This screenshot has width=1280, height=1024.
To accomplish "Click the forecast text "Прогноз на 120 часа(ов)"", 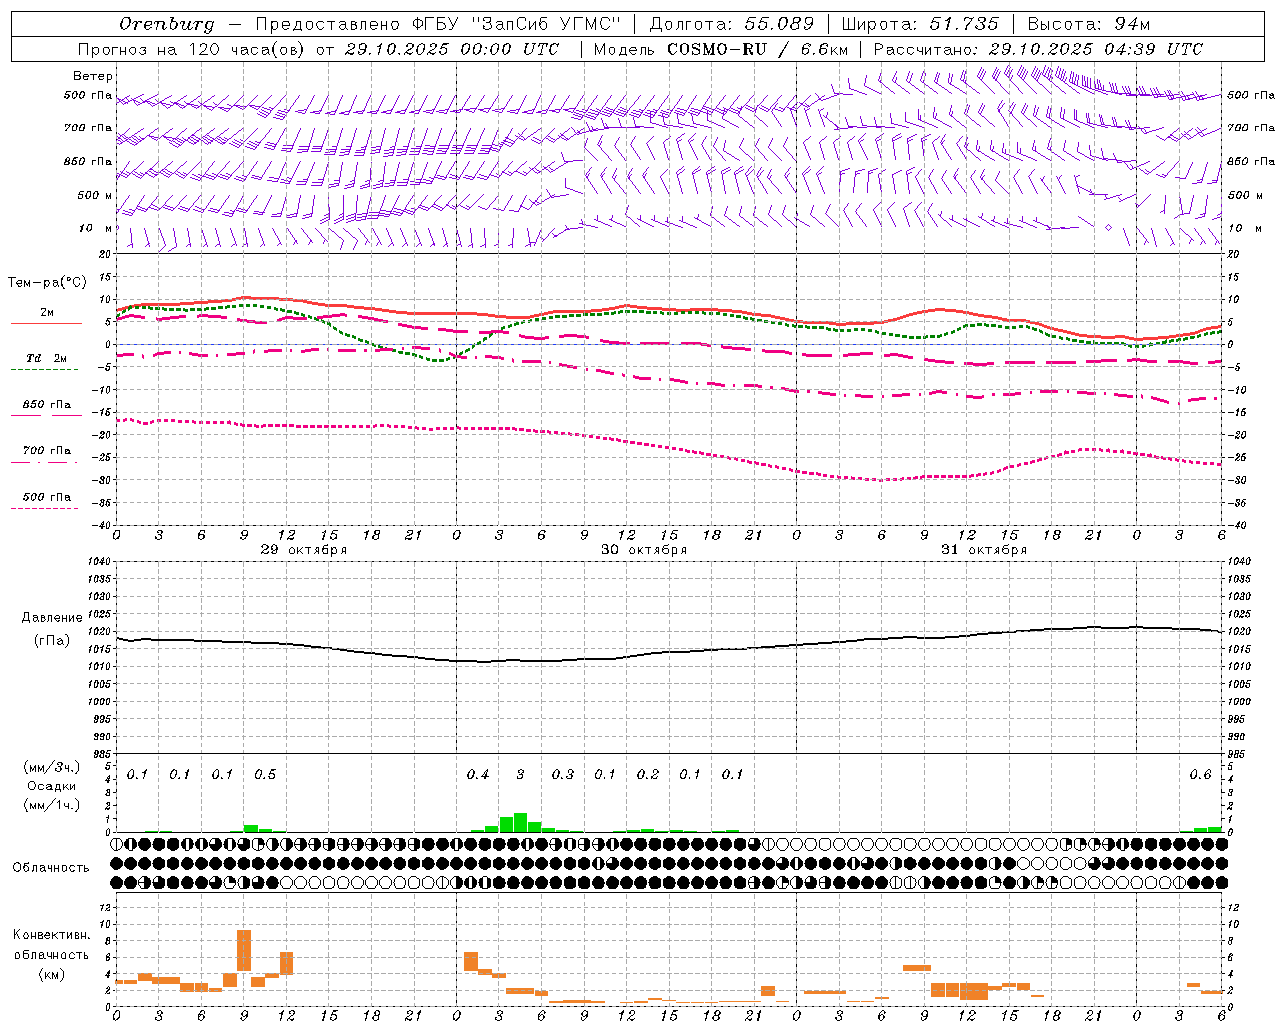I will 192,49.
